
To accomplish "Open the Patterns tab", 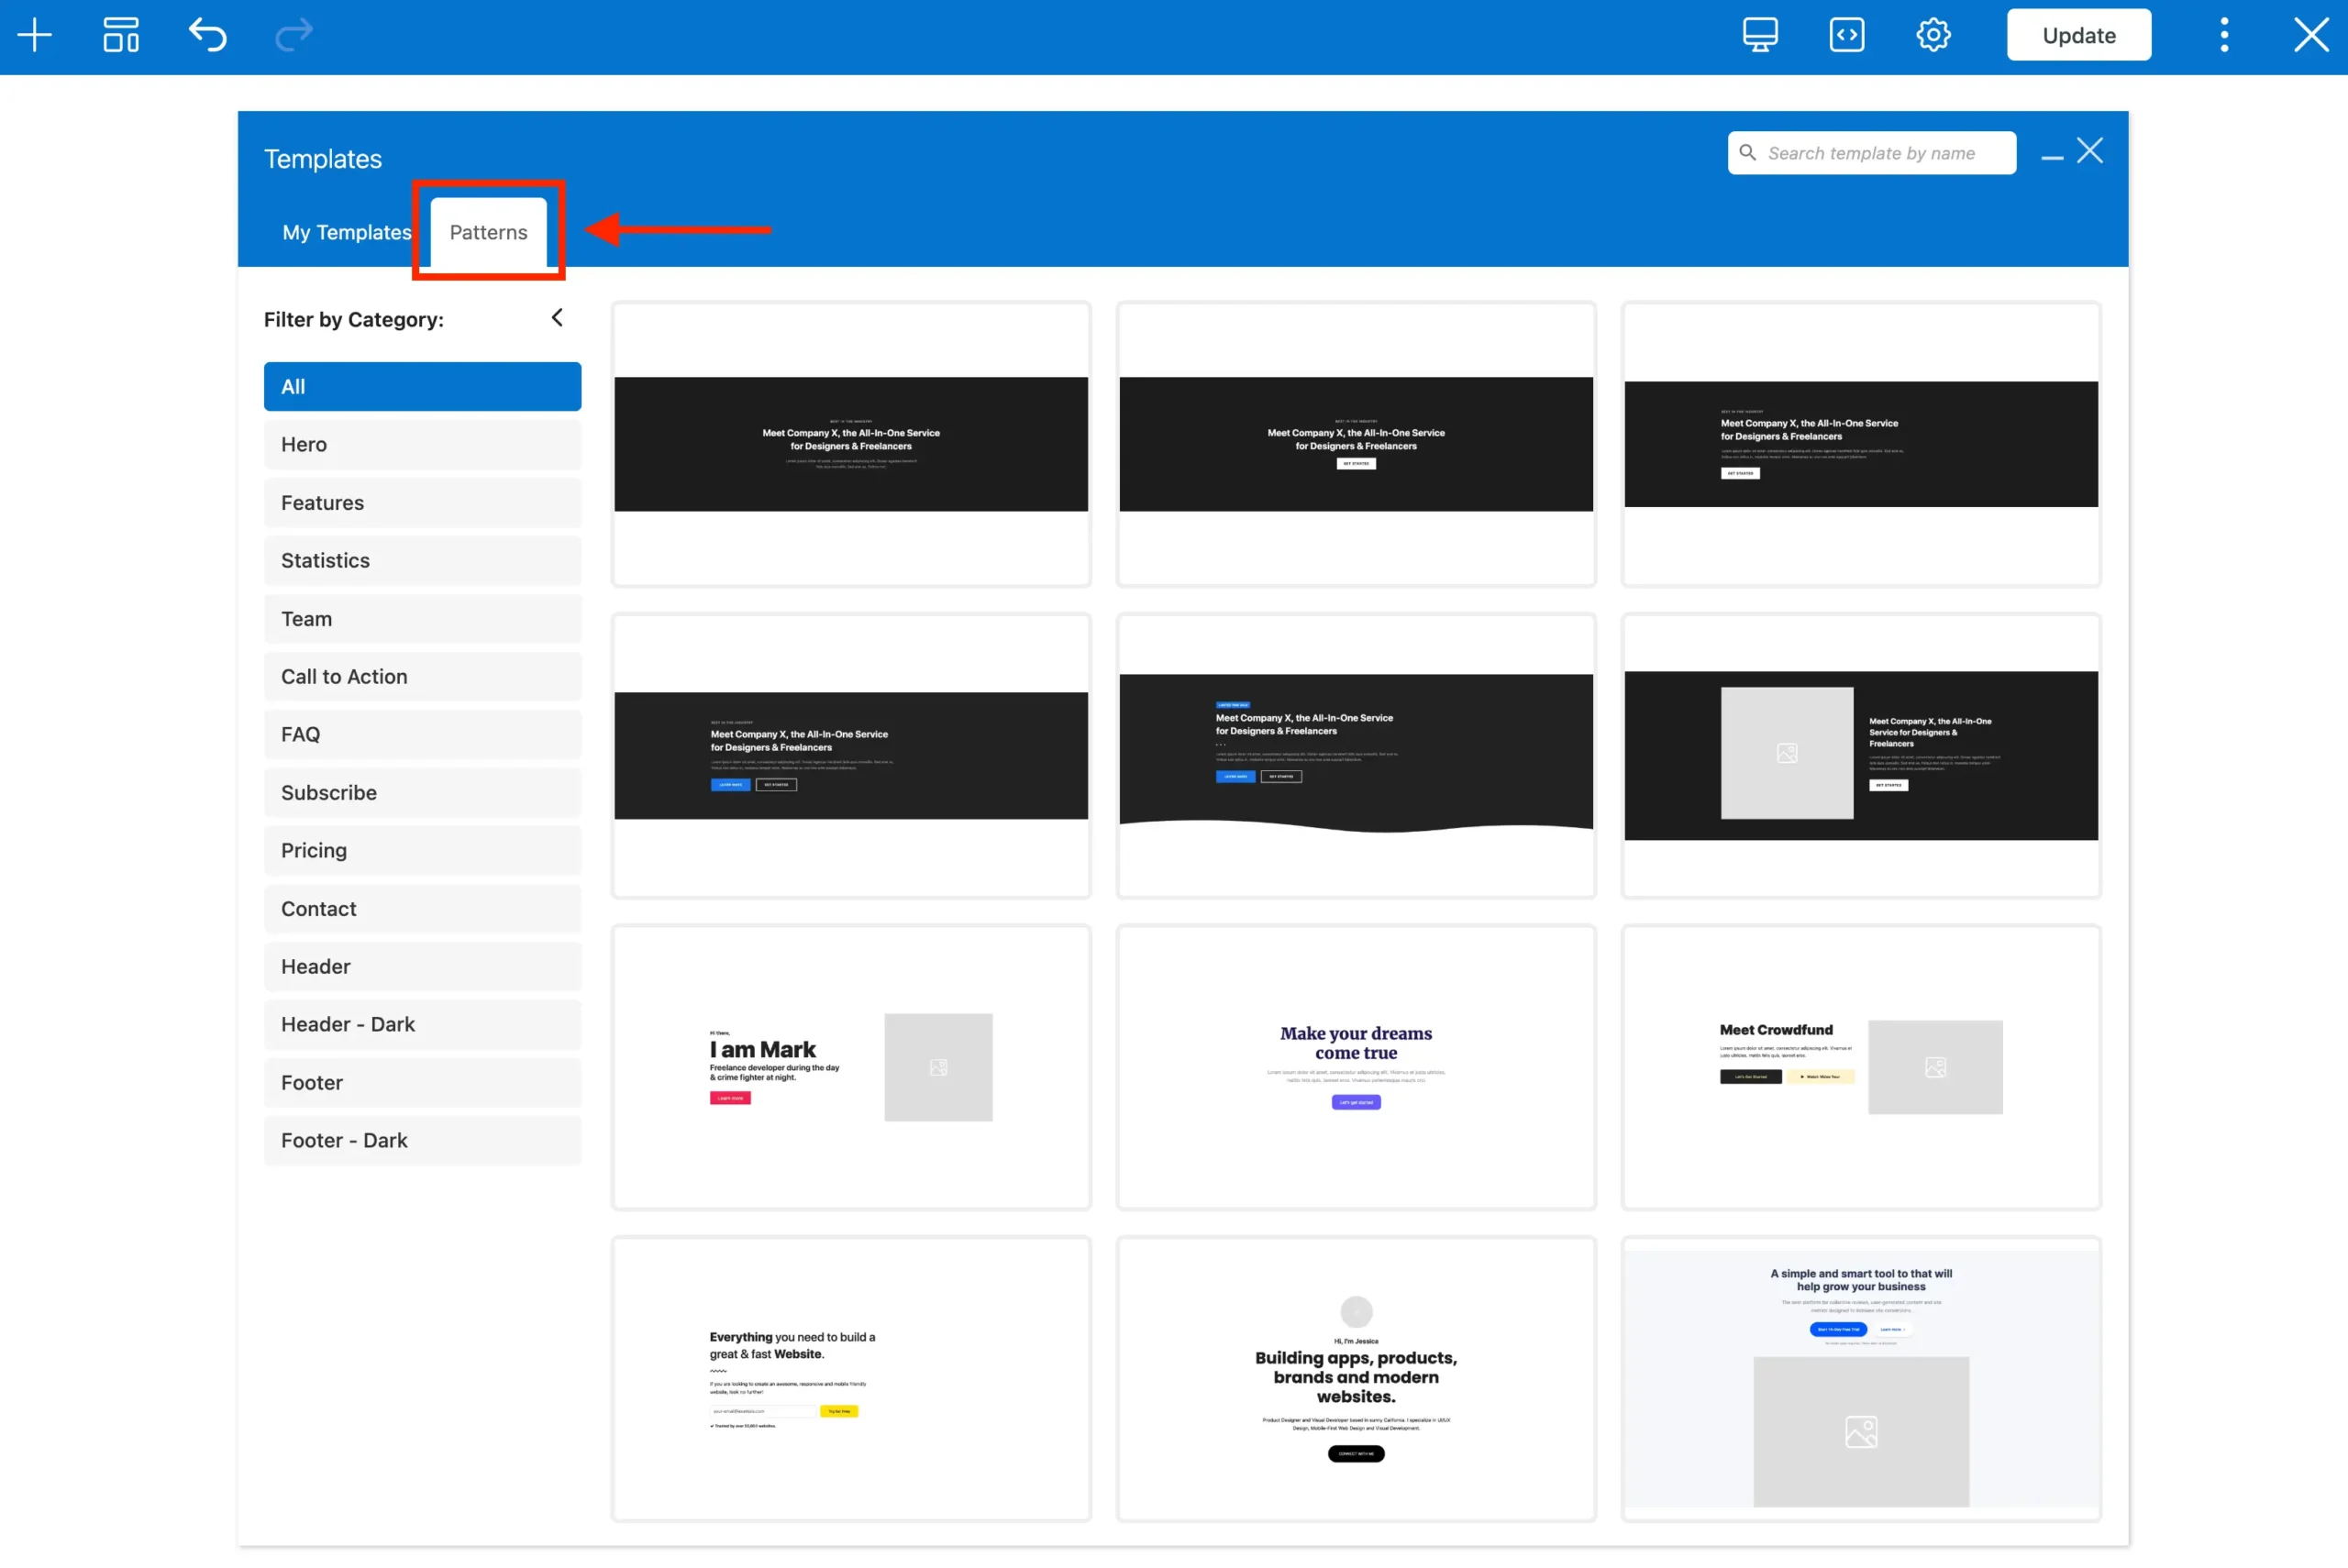I will [x=488, y=232].
